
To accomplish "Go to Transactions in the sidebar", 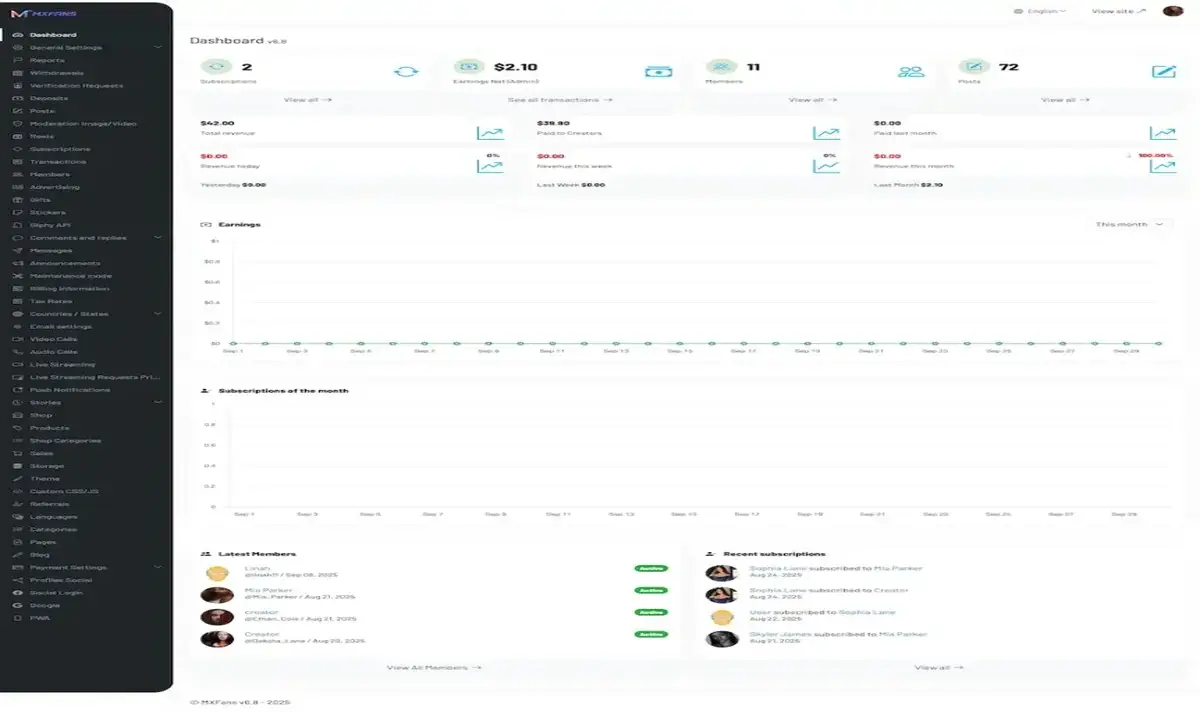I will click(x=58, y=162).
